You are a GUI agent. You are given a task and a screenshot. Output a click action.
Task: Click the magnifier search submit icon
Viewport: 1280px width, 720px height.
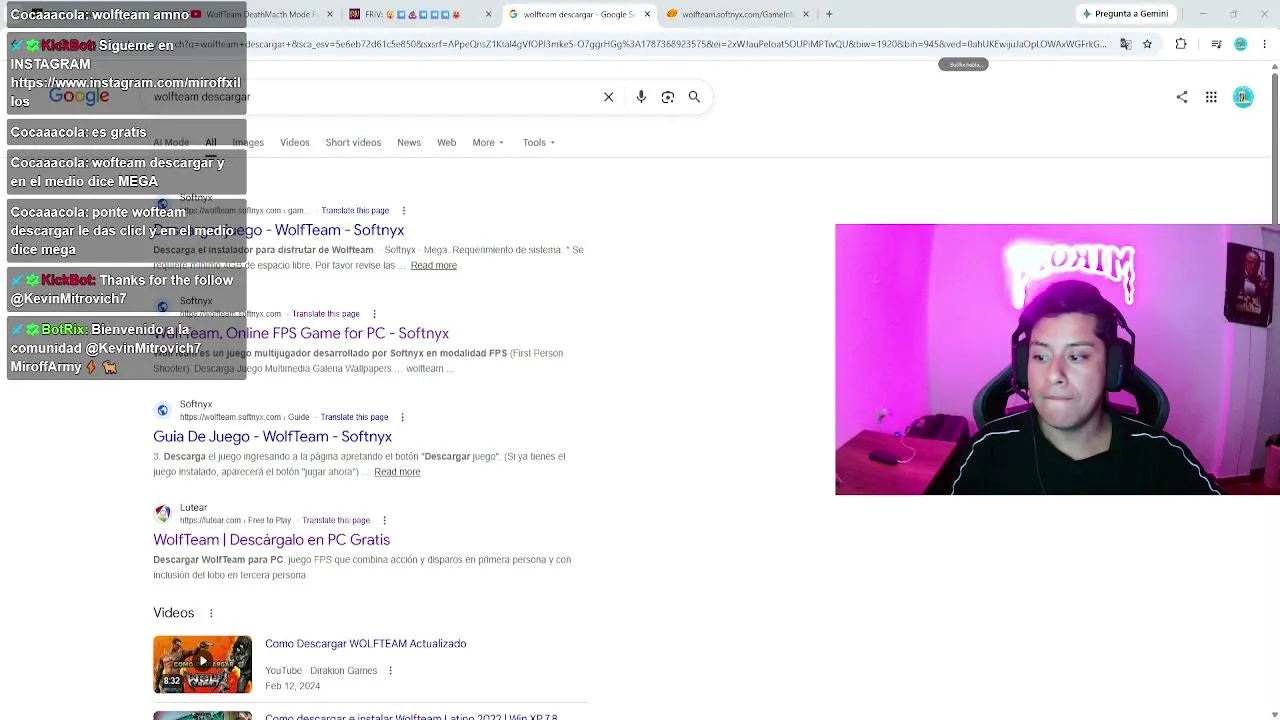coord(694,97)
